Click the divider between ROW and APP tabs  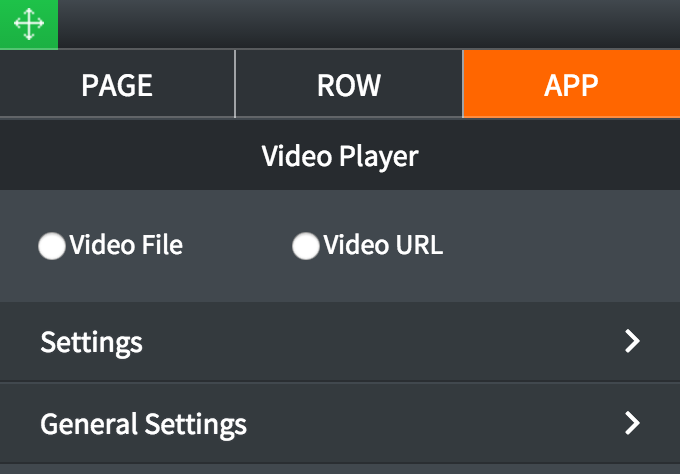coord(463,84)
